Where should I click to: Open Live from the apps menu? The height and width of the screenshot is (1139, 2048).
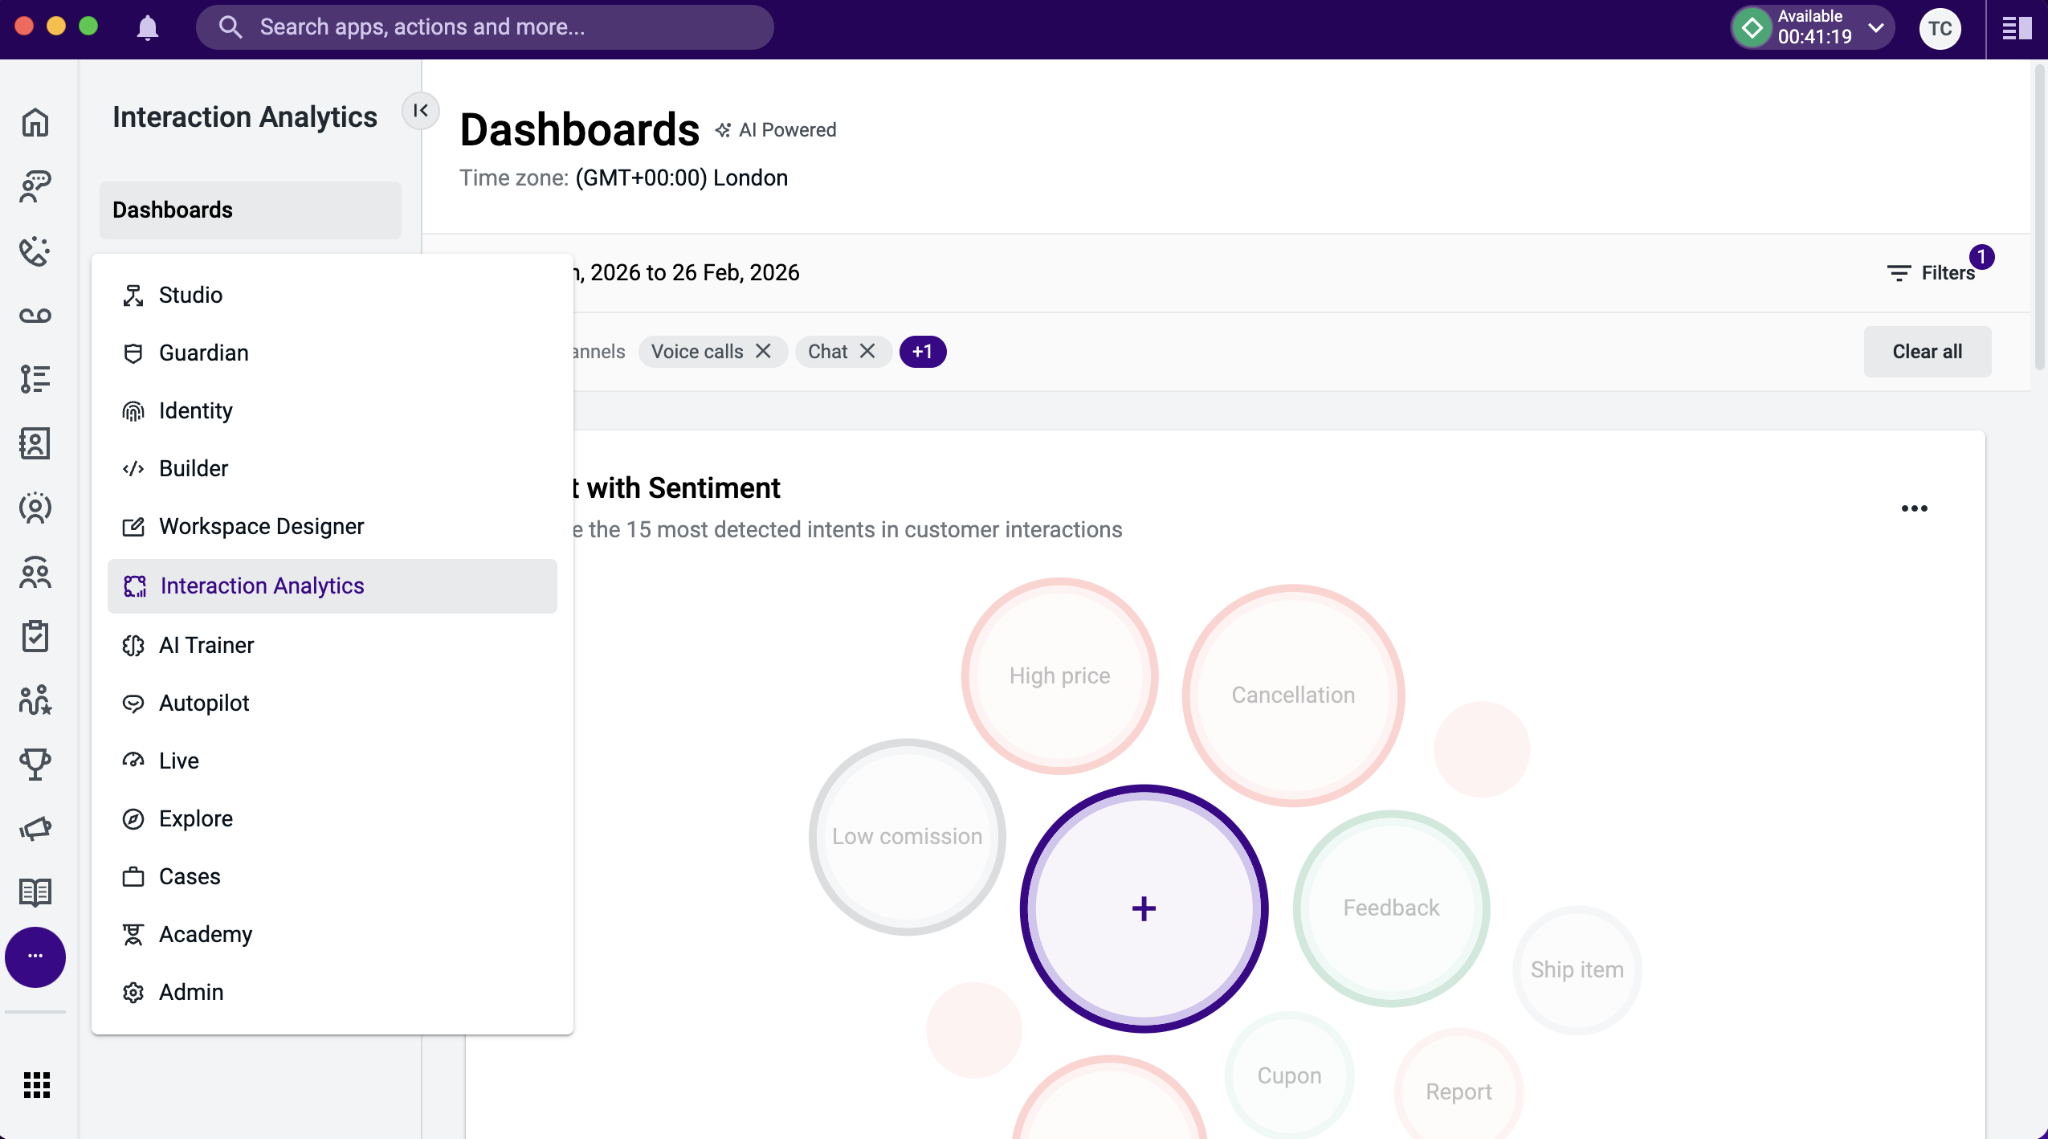pos(332,761)
